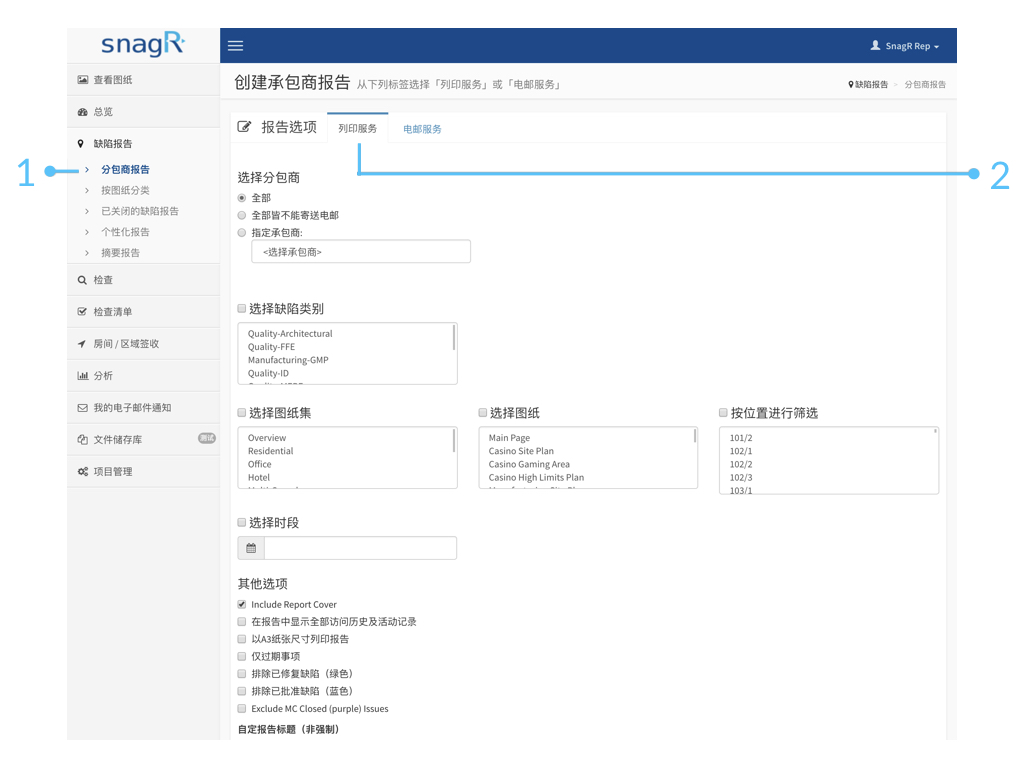The image size is (1024, 768).
Task: Click the 分析 bar chart icon
Action: [82, 376]
